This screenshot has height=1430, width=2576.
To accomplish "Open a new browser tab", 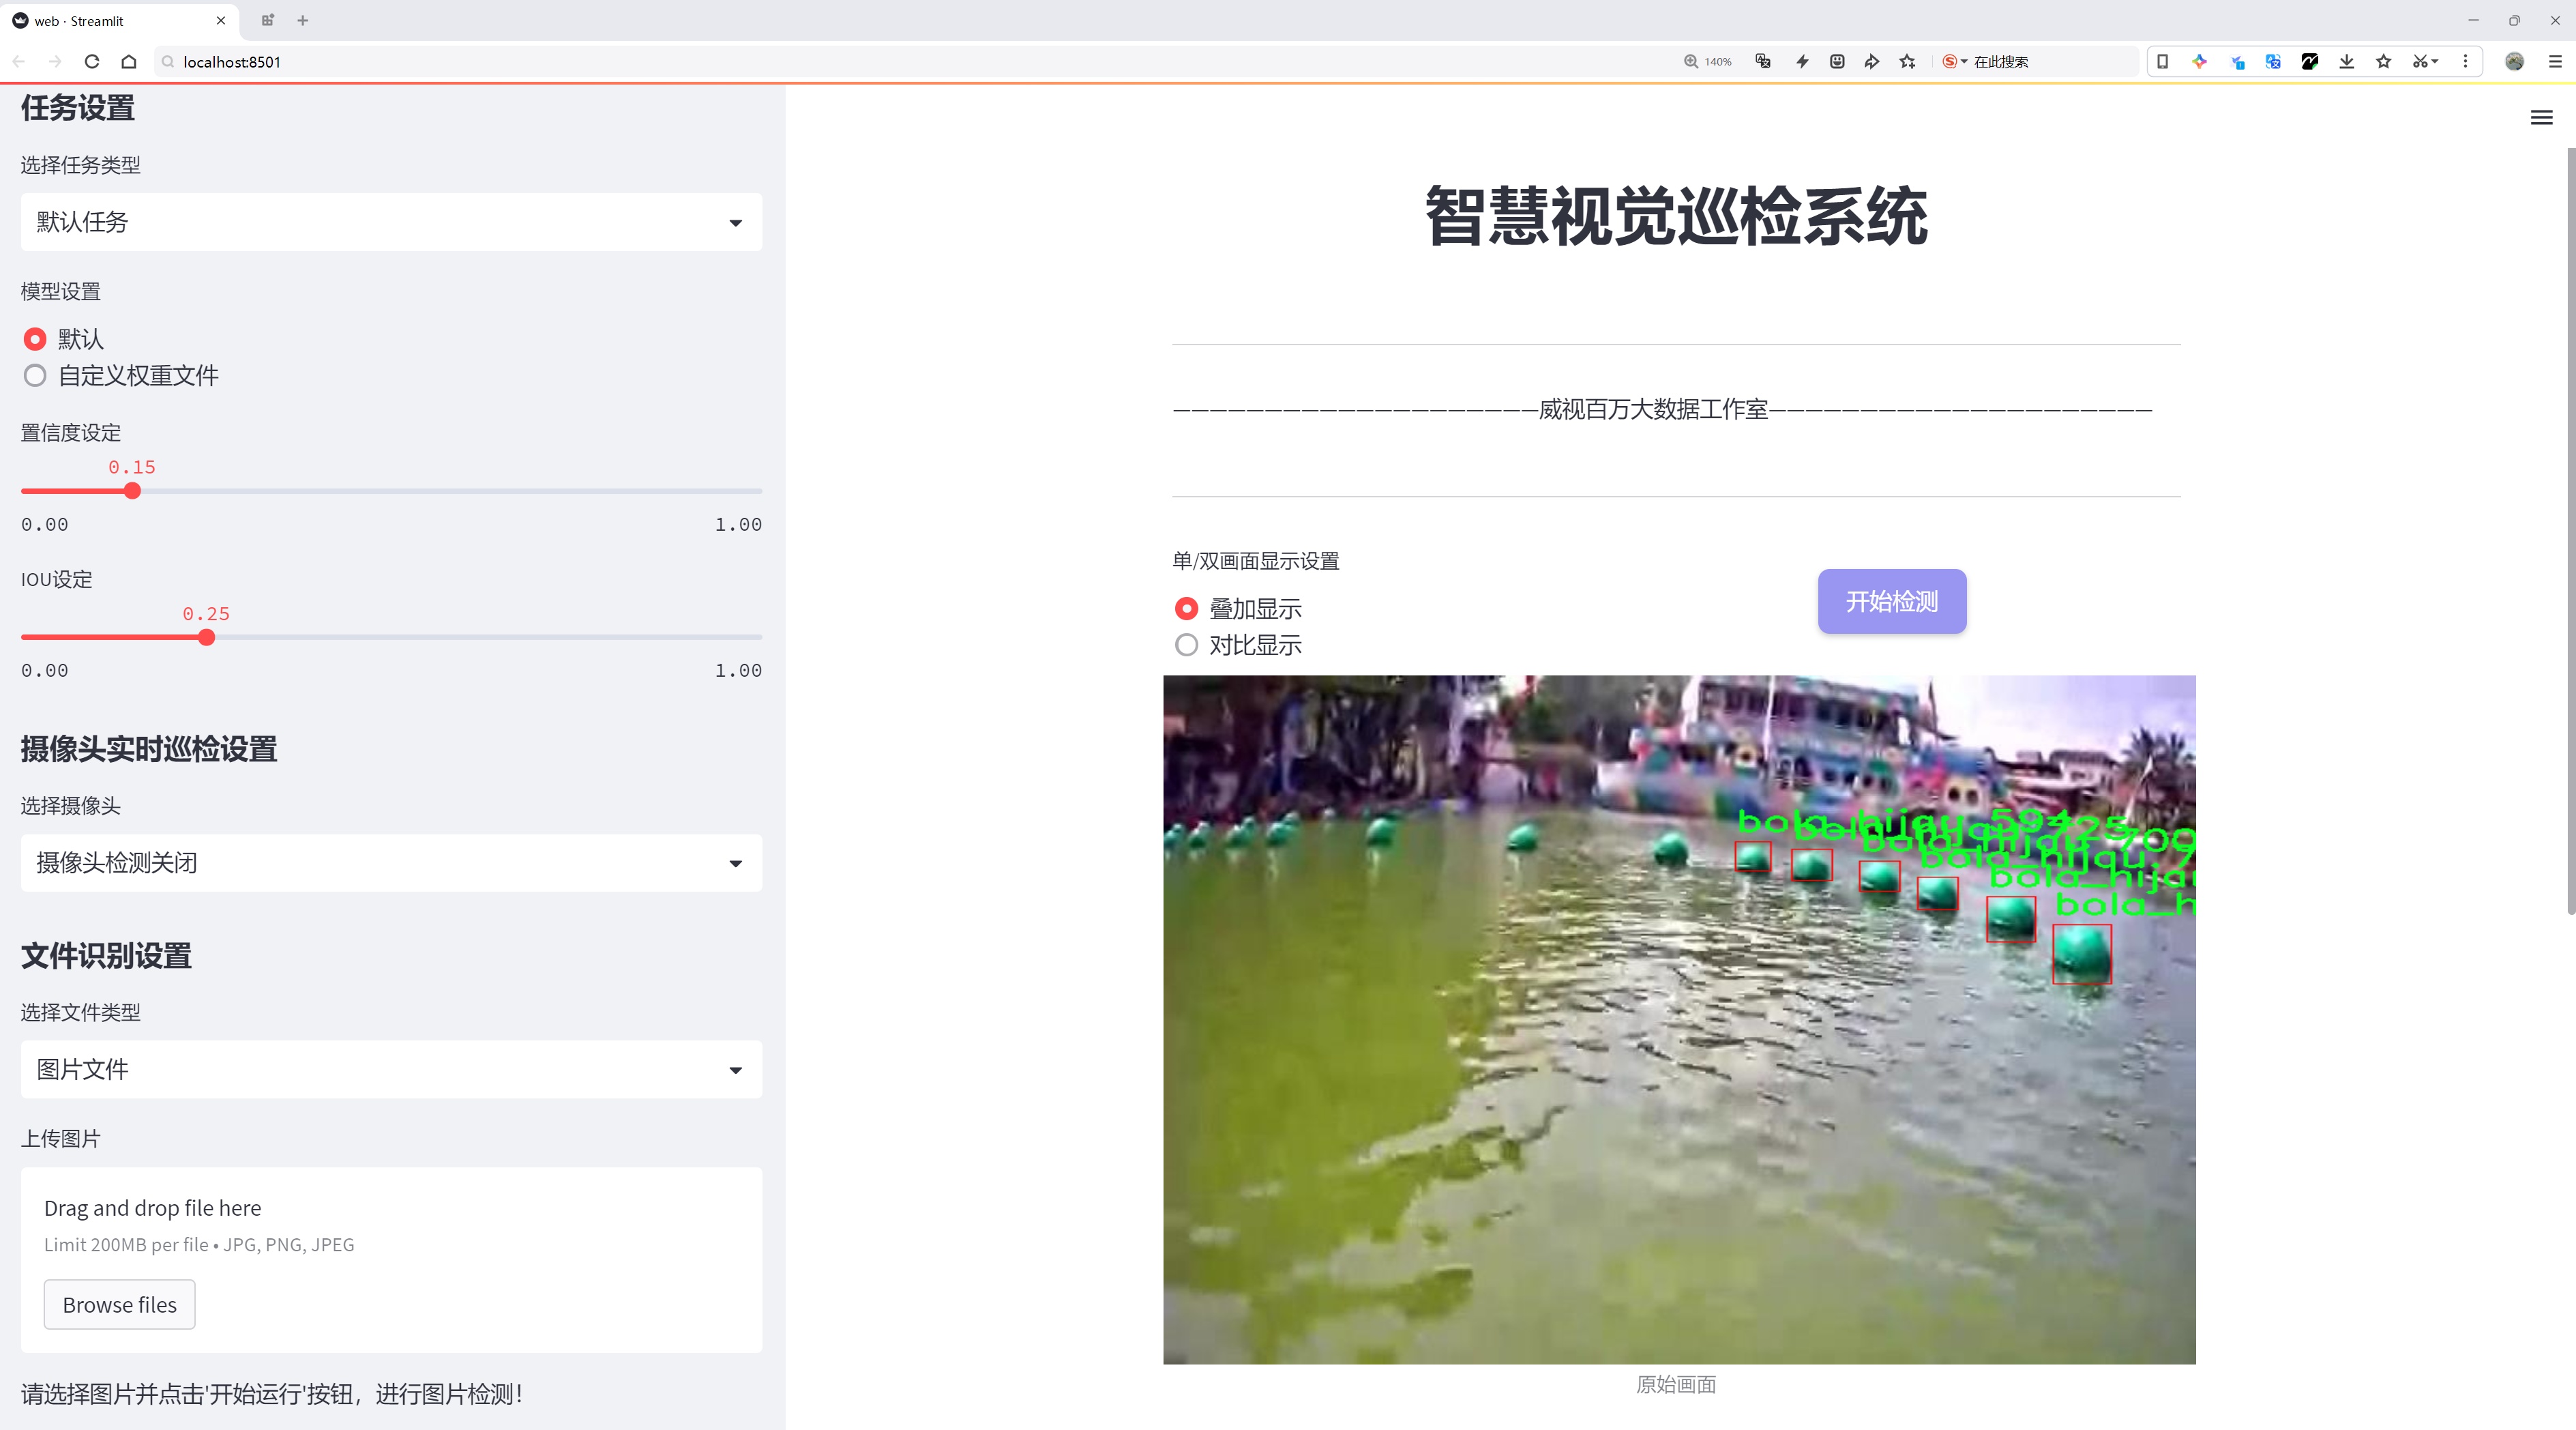I will coord(303,20).
